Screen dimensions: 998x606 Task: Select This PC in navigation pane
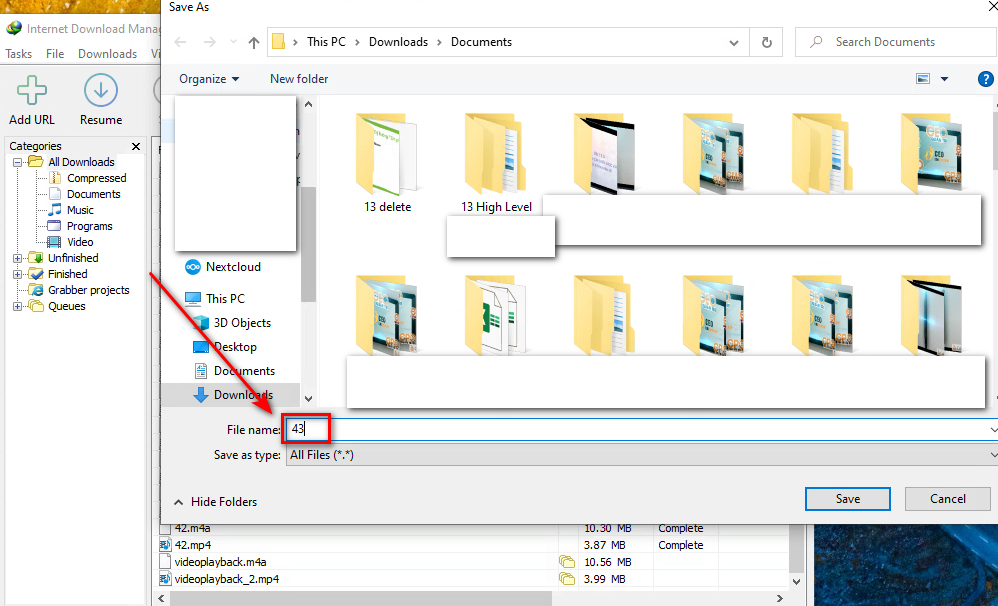click(x=225, y=299)
